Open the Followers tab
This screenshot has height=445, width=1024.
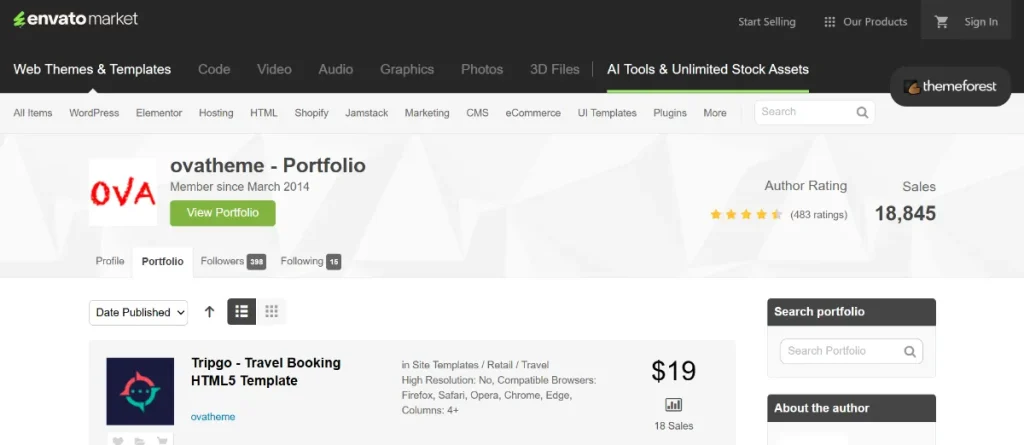point(232,261)
